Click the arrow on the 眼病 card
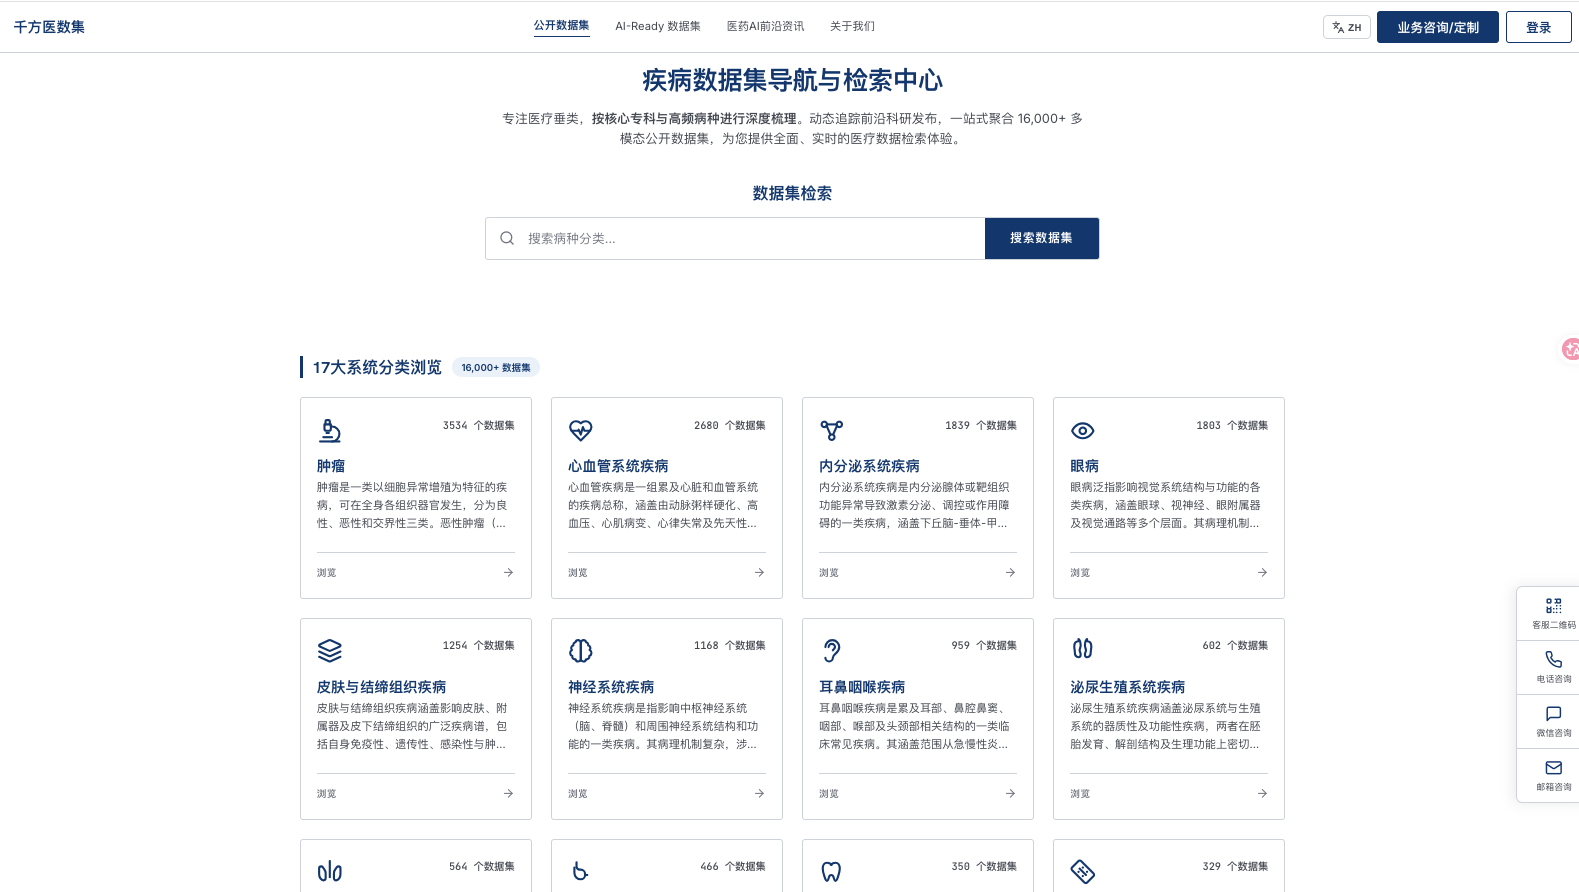 [x=1262, y=573]
